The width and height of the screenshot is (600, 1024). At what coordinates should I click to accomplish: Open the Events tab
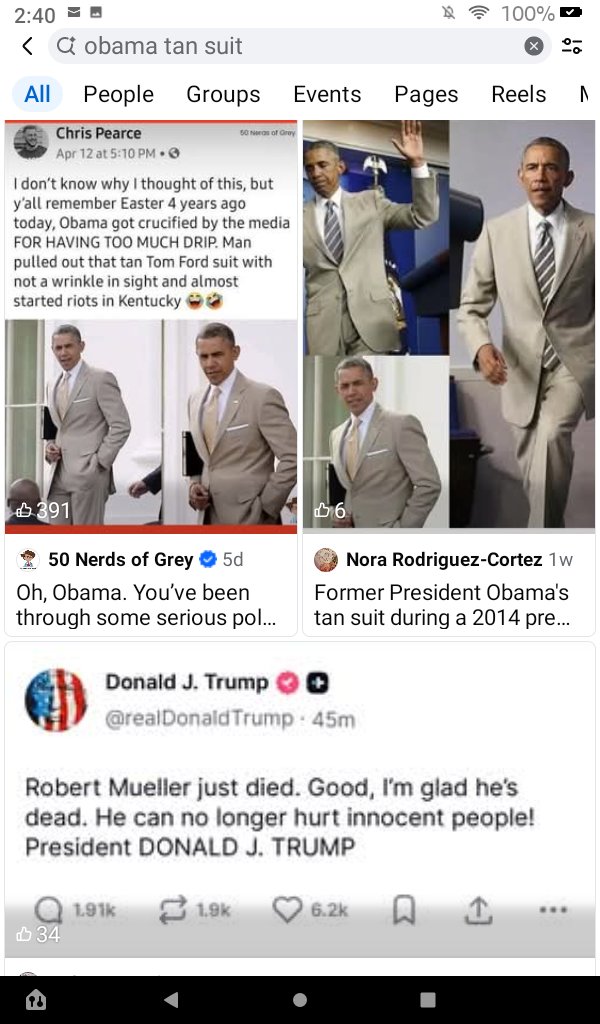tap(327, 94)
